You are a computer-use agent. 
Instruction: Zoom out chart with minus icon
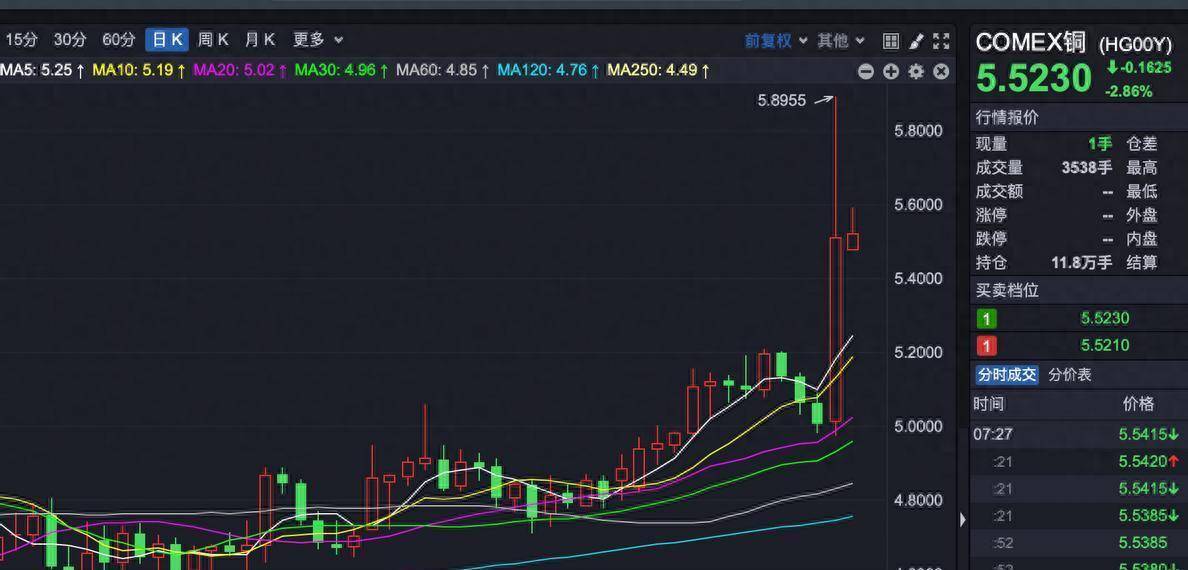866,71
